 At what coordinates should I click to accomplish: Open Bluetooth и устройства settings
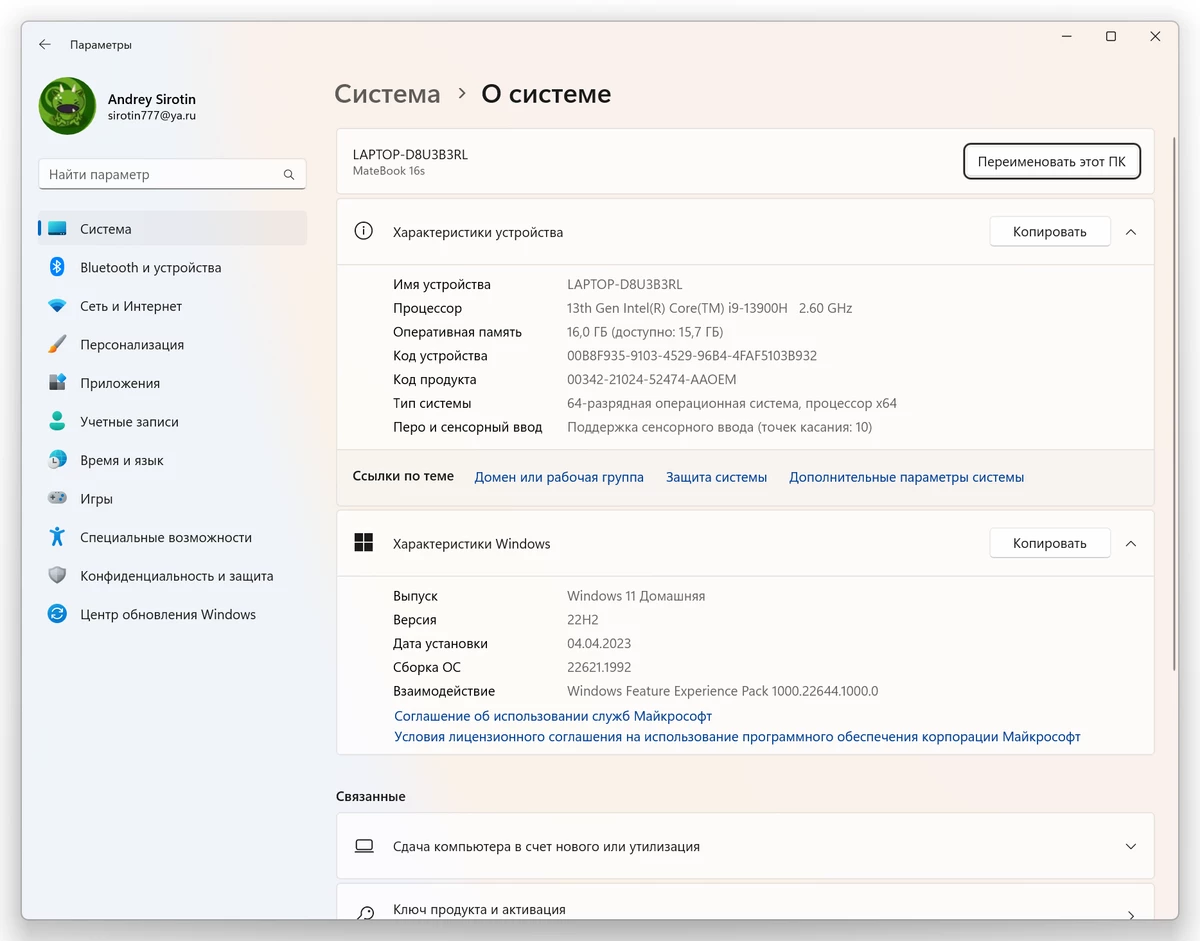[x=172, y=267]
